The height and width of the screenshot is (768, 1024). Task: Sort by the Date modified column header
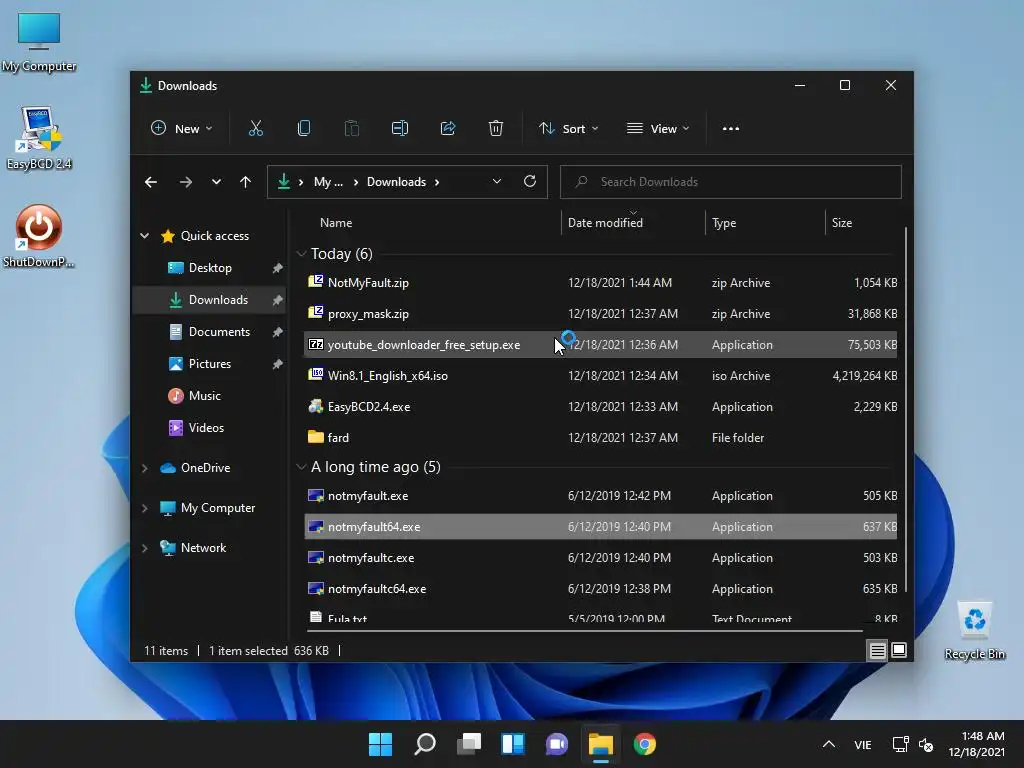[633, 223]
